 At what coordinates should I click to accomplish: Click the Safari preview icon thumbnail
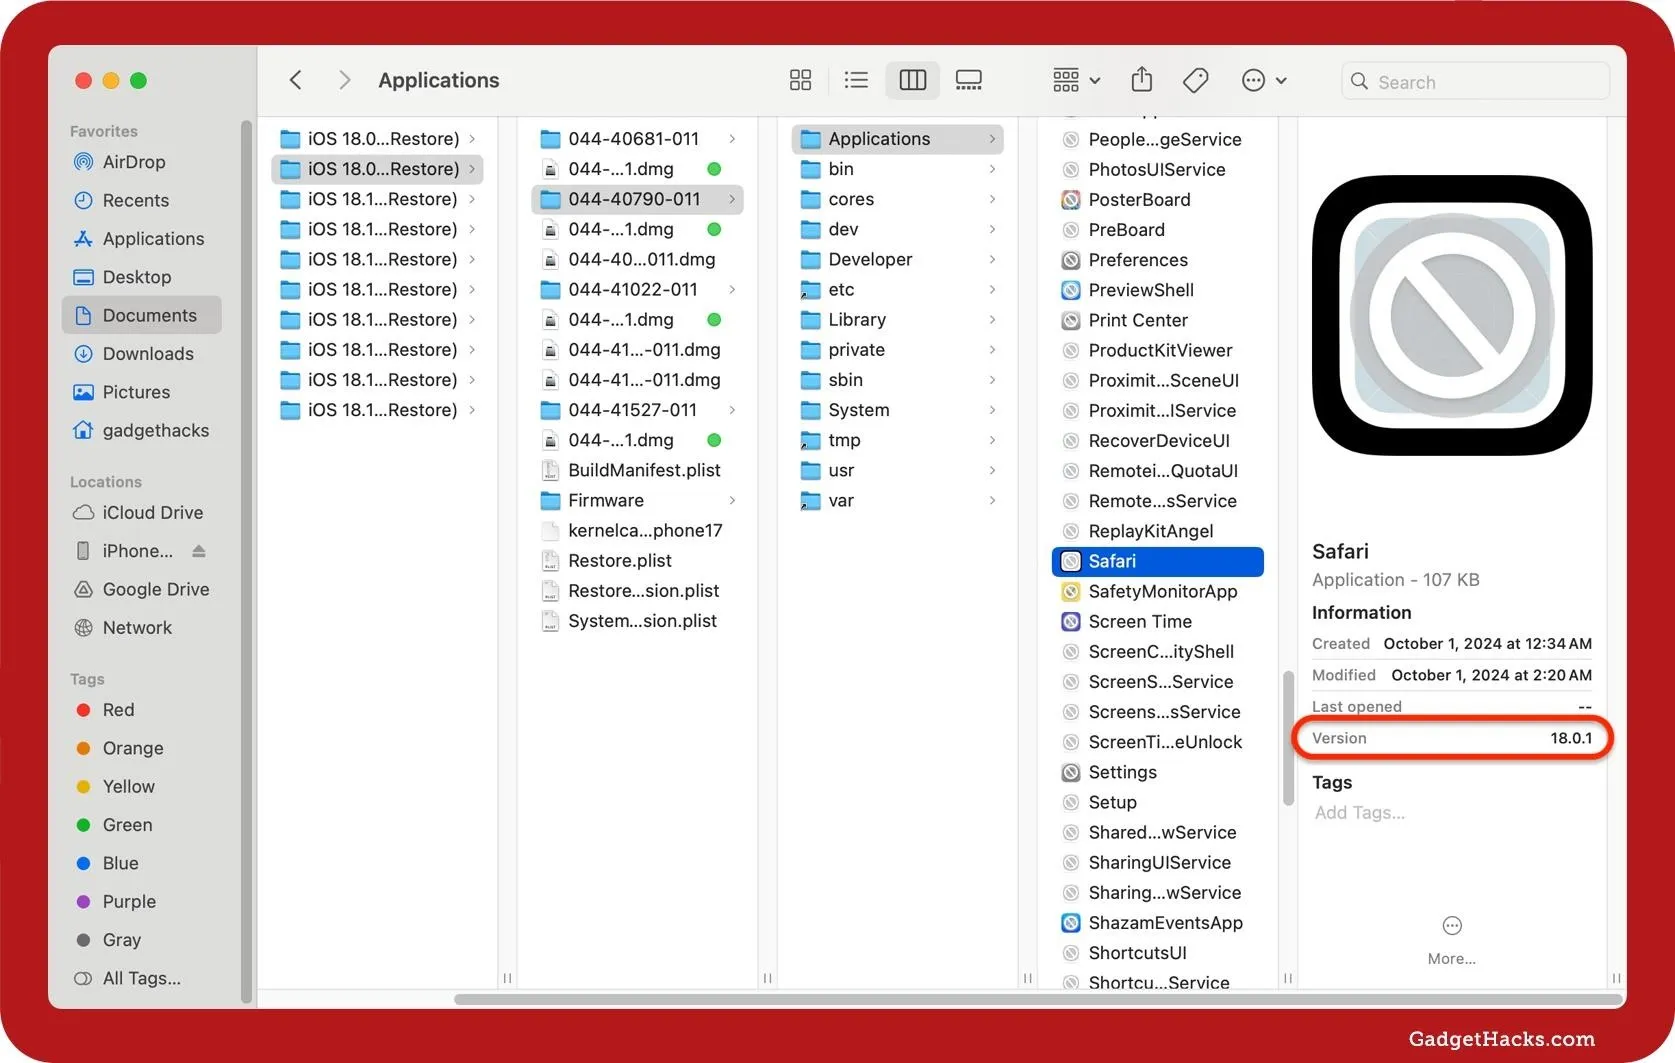click(1452, 315)
